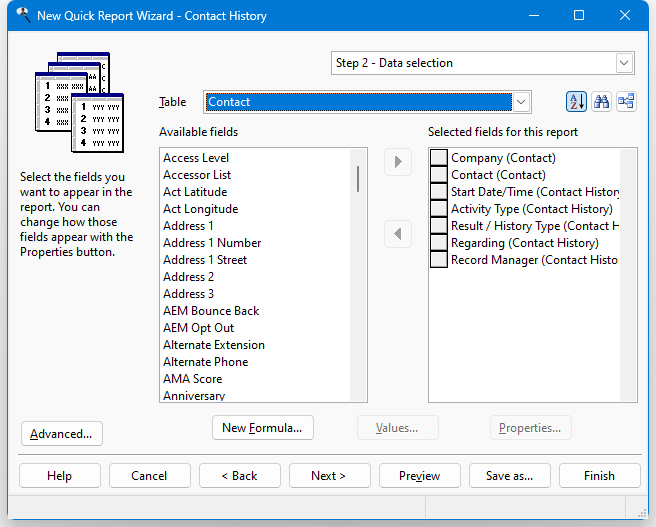Image resolution: width=656 pixels, height=527 pixels.
Task: Select Address 1 Number field
Action: coord(256,243)
